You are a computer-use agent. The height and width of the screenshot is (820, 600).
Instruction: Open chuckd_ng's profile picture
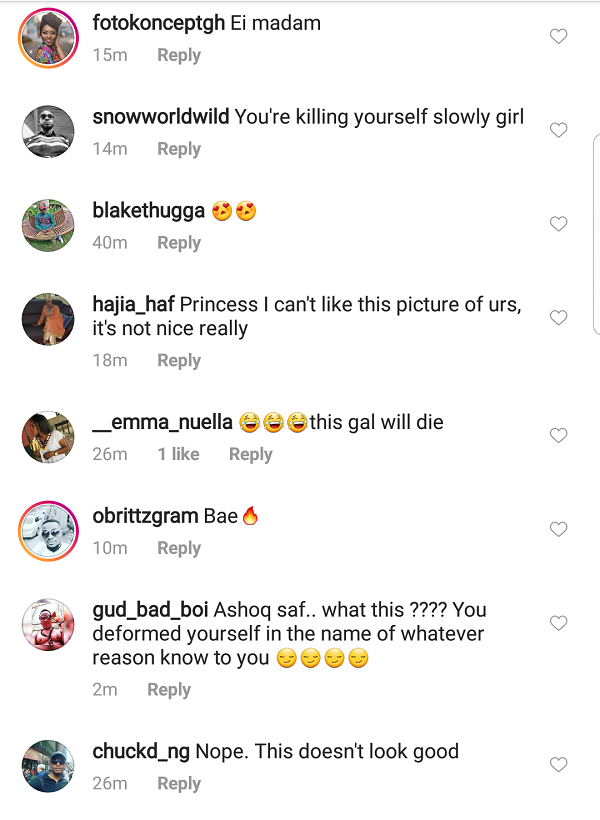pyautogui.click(x=48, y=766)
